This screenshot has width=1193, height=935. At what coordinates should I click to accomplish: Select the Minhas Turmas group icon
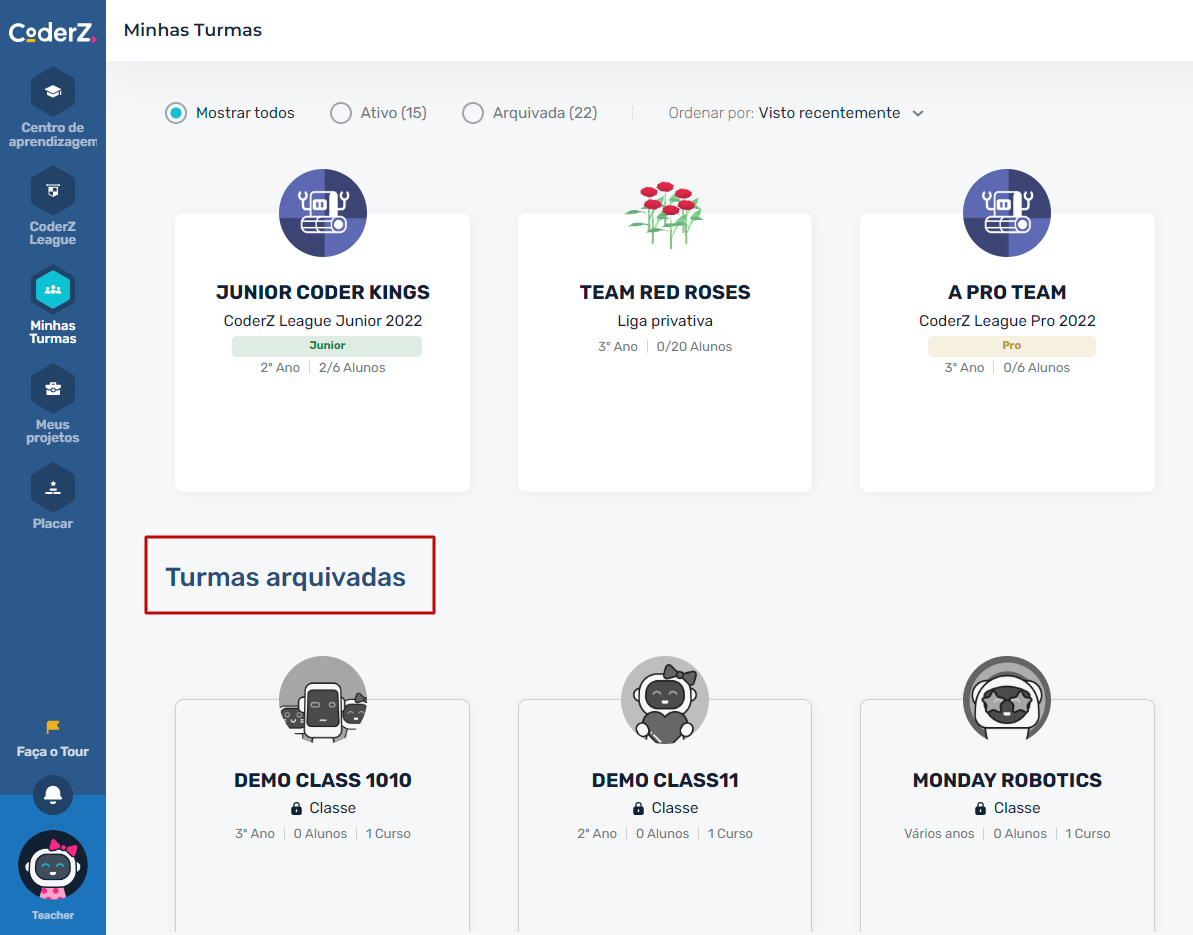tap(52, 290)
